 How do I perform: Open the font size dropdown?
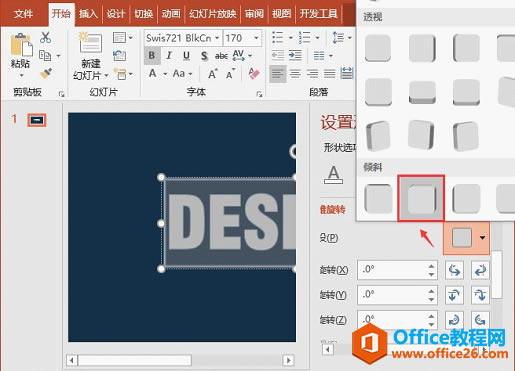pyautogui.click(x=256, y=38)
